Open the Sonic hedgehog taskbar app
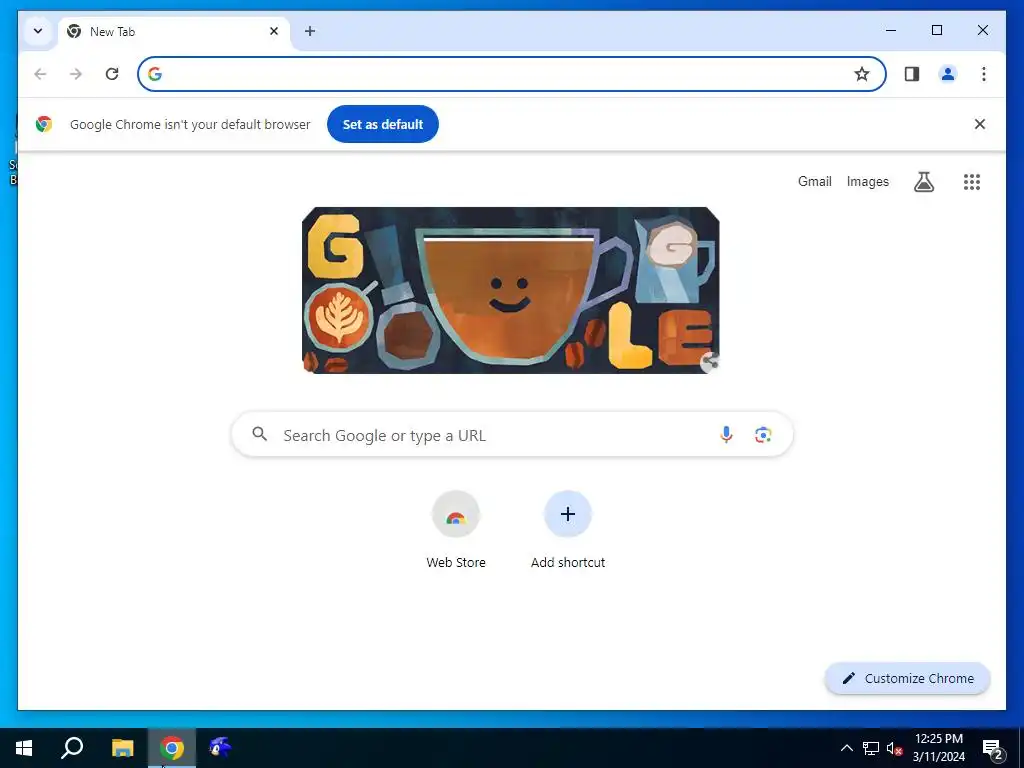The width and height of the screenshot is (1024, 768). click(x=220, y=748)
